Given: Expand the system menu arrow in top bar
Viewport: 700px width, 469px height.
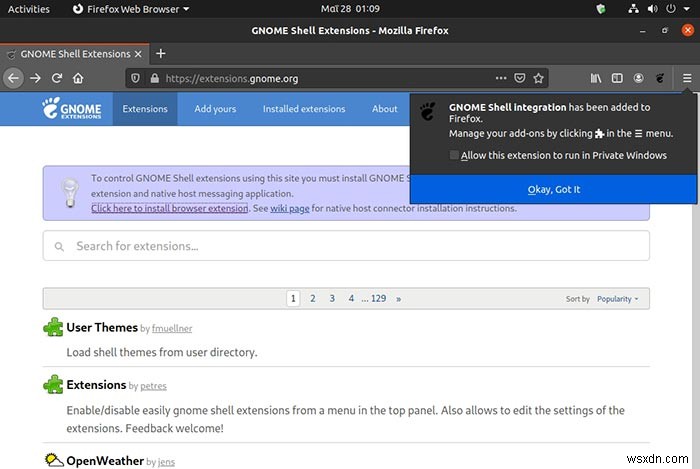Looking at the screenshot, I should click(x=687, y=8).
